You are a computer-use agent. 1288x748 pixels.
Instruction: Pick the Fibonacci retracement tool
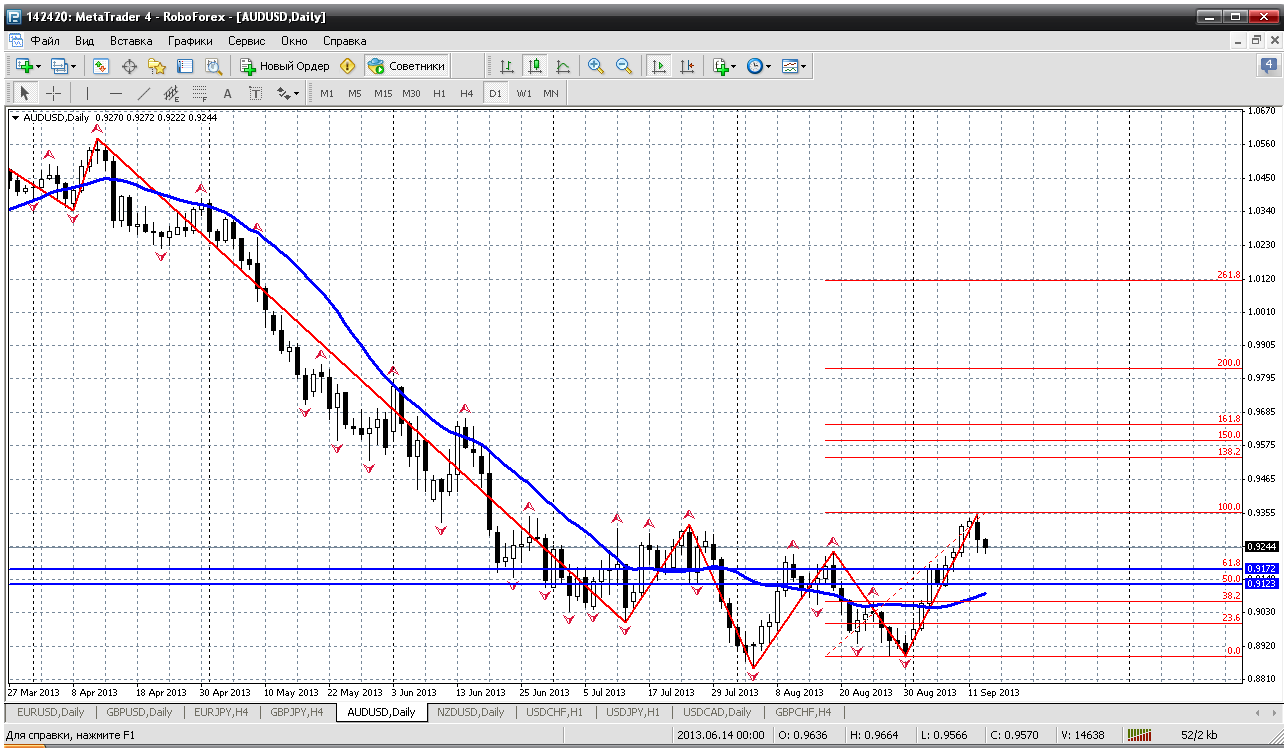coord(199,93)
